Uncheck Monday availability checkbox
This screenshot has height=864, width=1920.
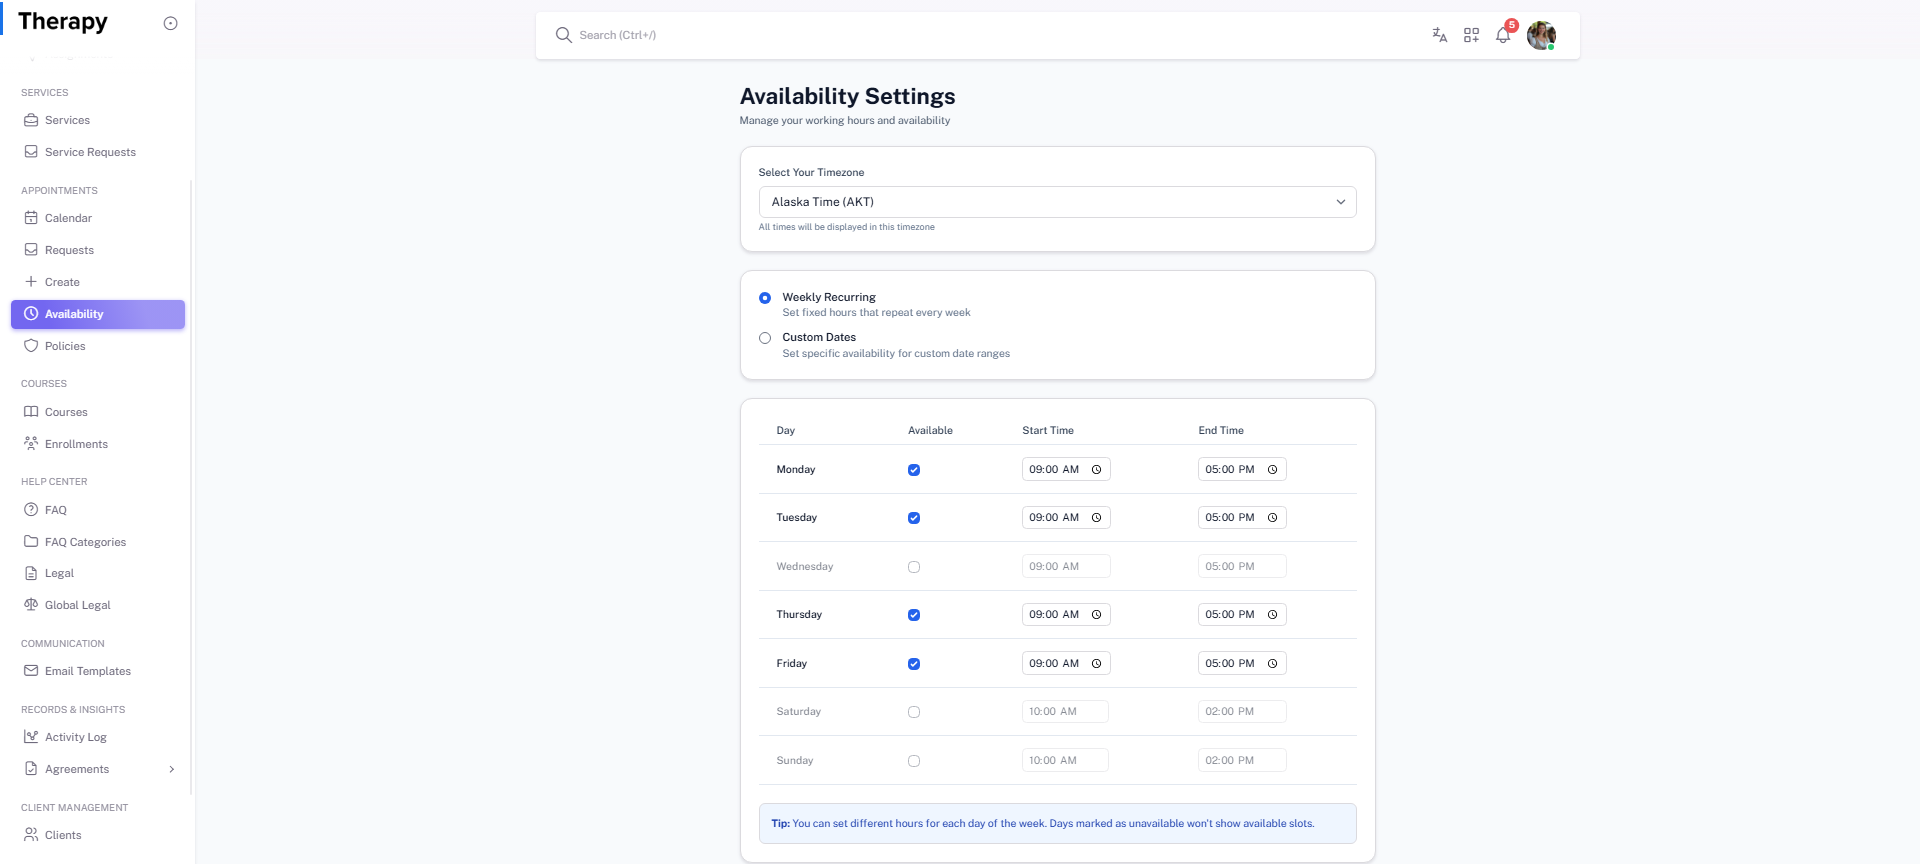tap(914, 470)
